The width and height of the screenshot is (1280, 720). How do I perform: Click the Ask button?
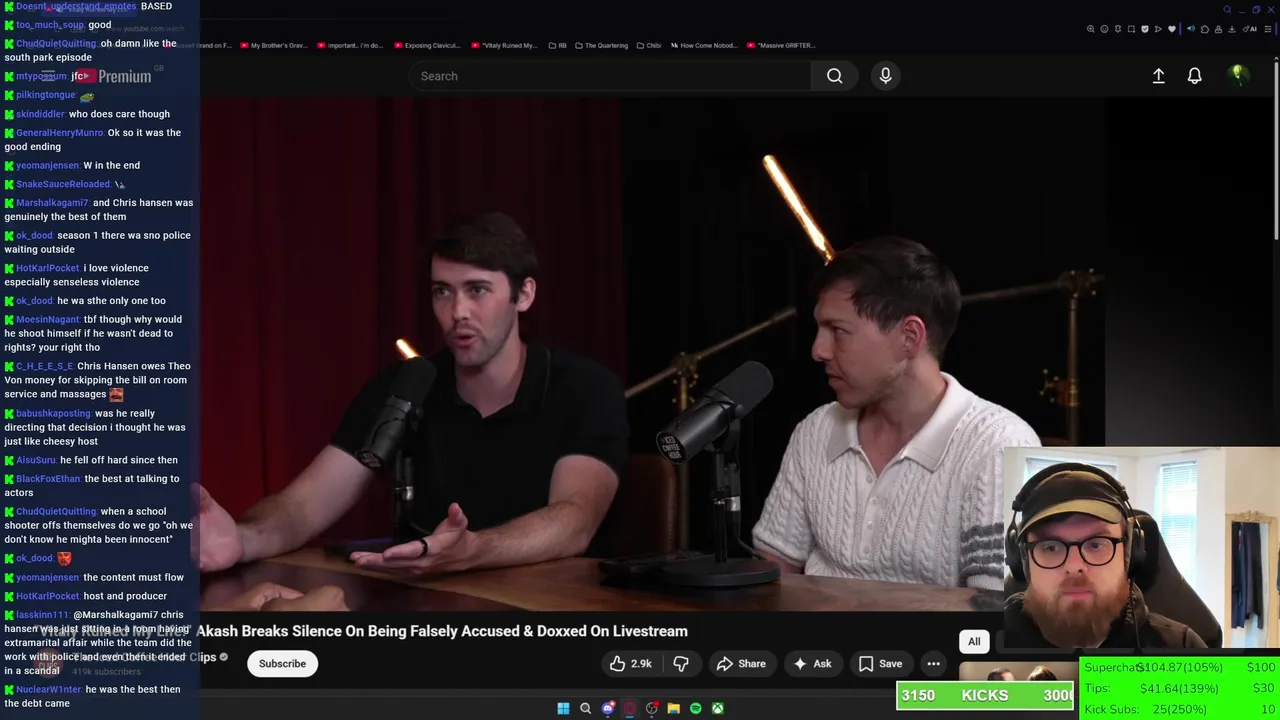(x=812, y=664)
